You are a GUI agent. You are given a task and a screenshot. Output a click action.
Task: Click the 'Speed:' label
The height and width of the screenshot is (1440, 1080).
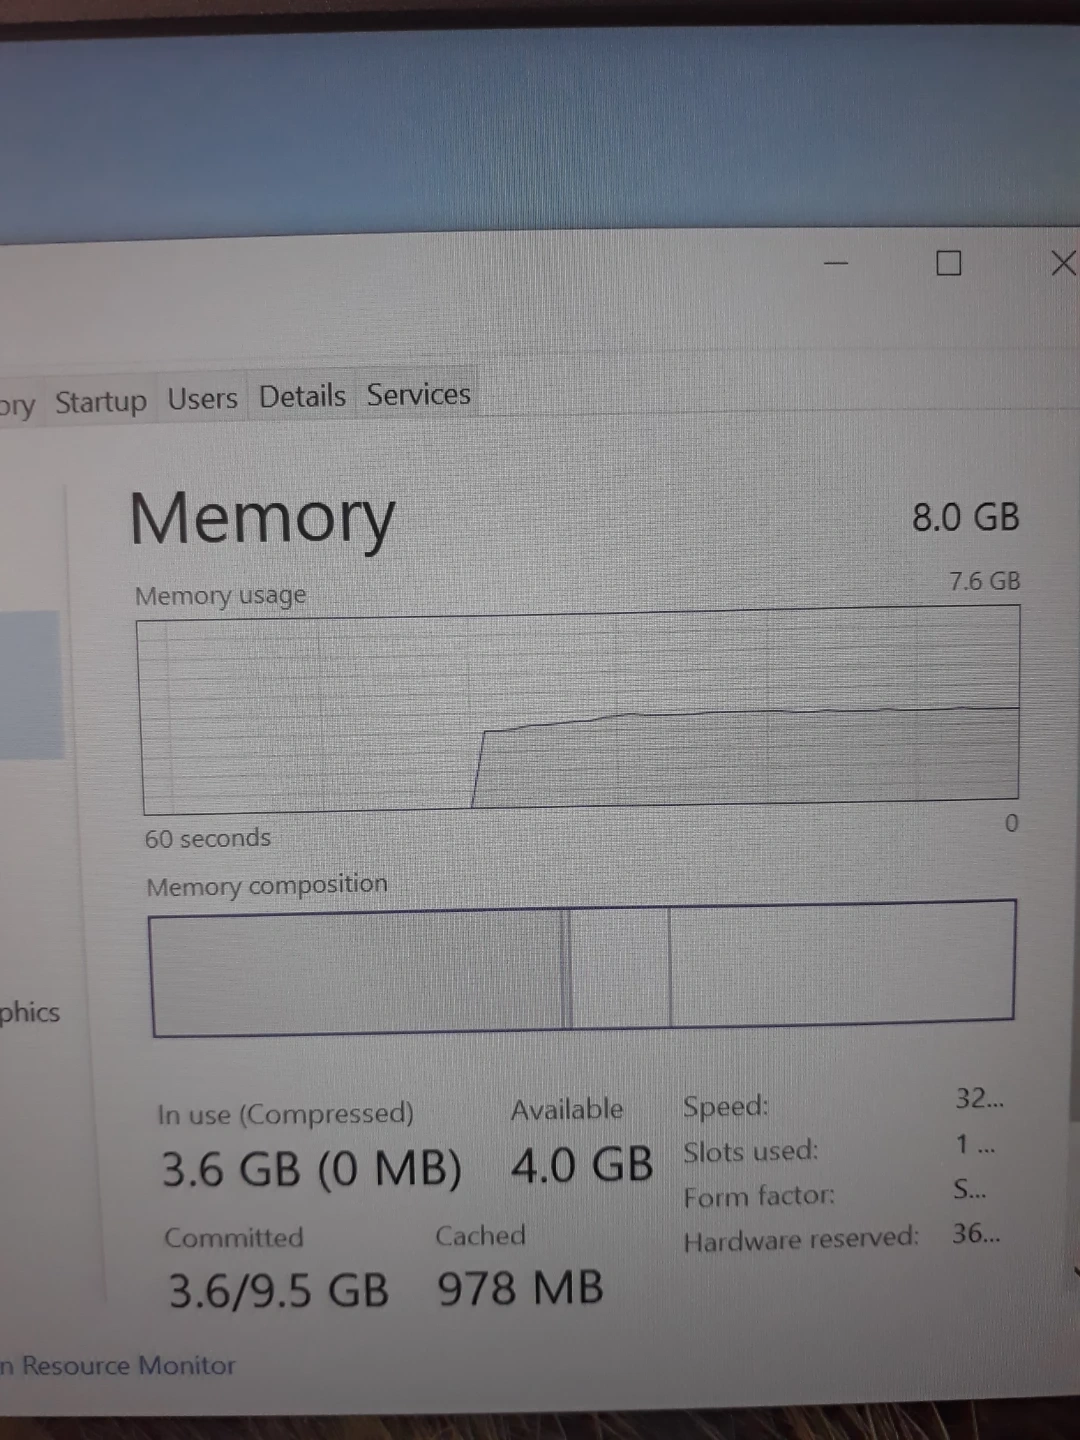pos(726,1106)
